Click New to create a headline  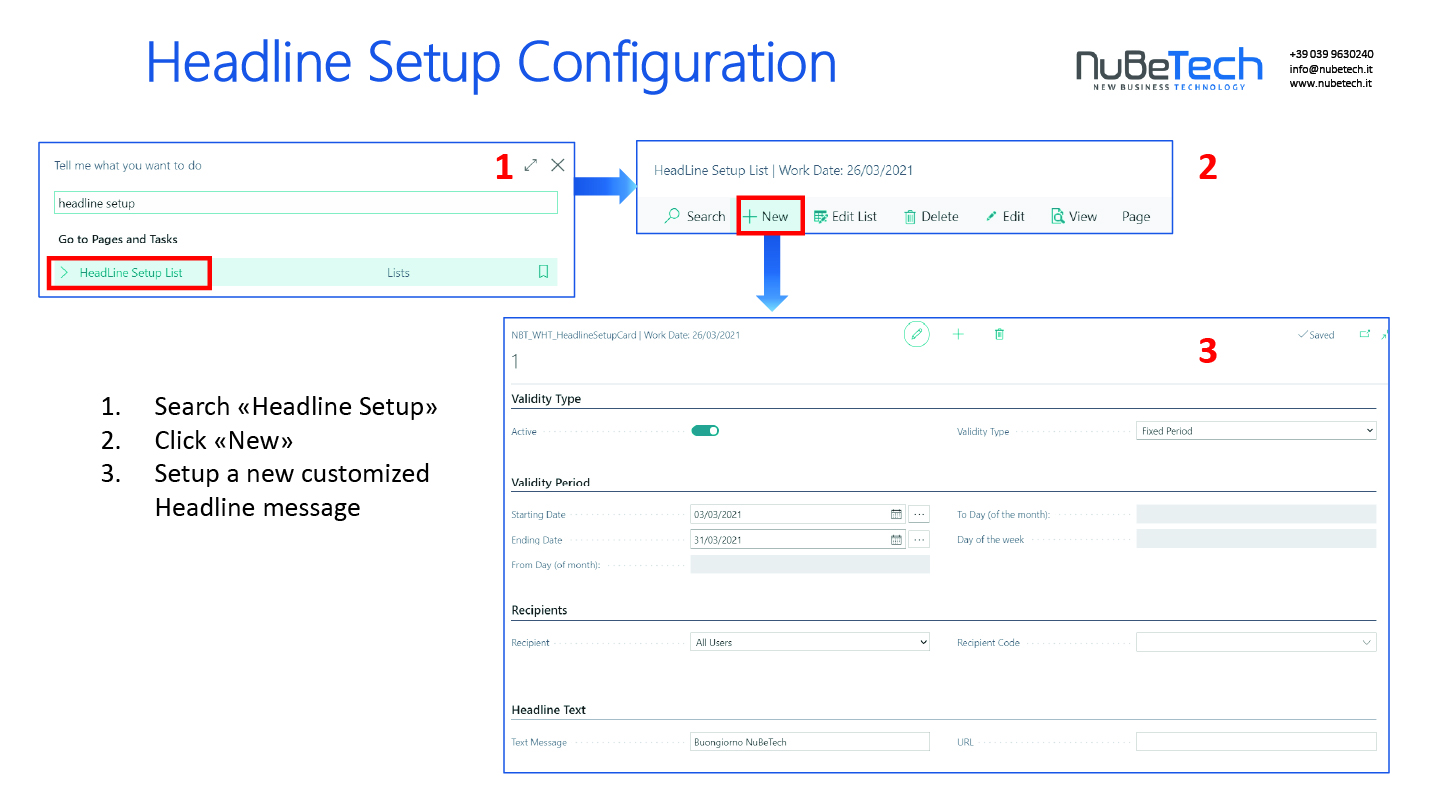pos(767,216)
